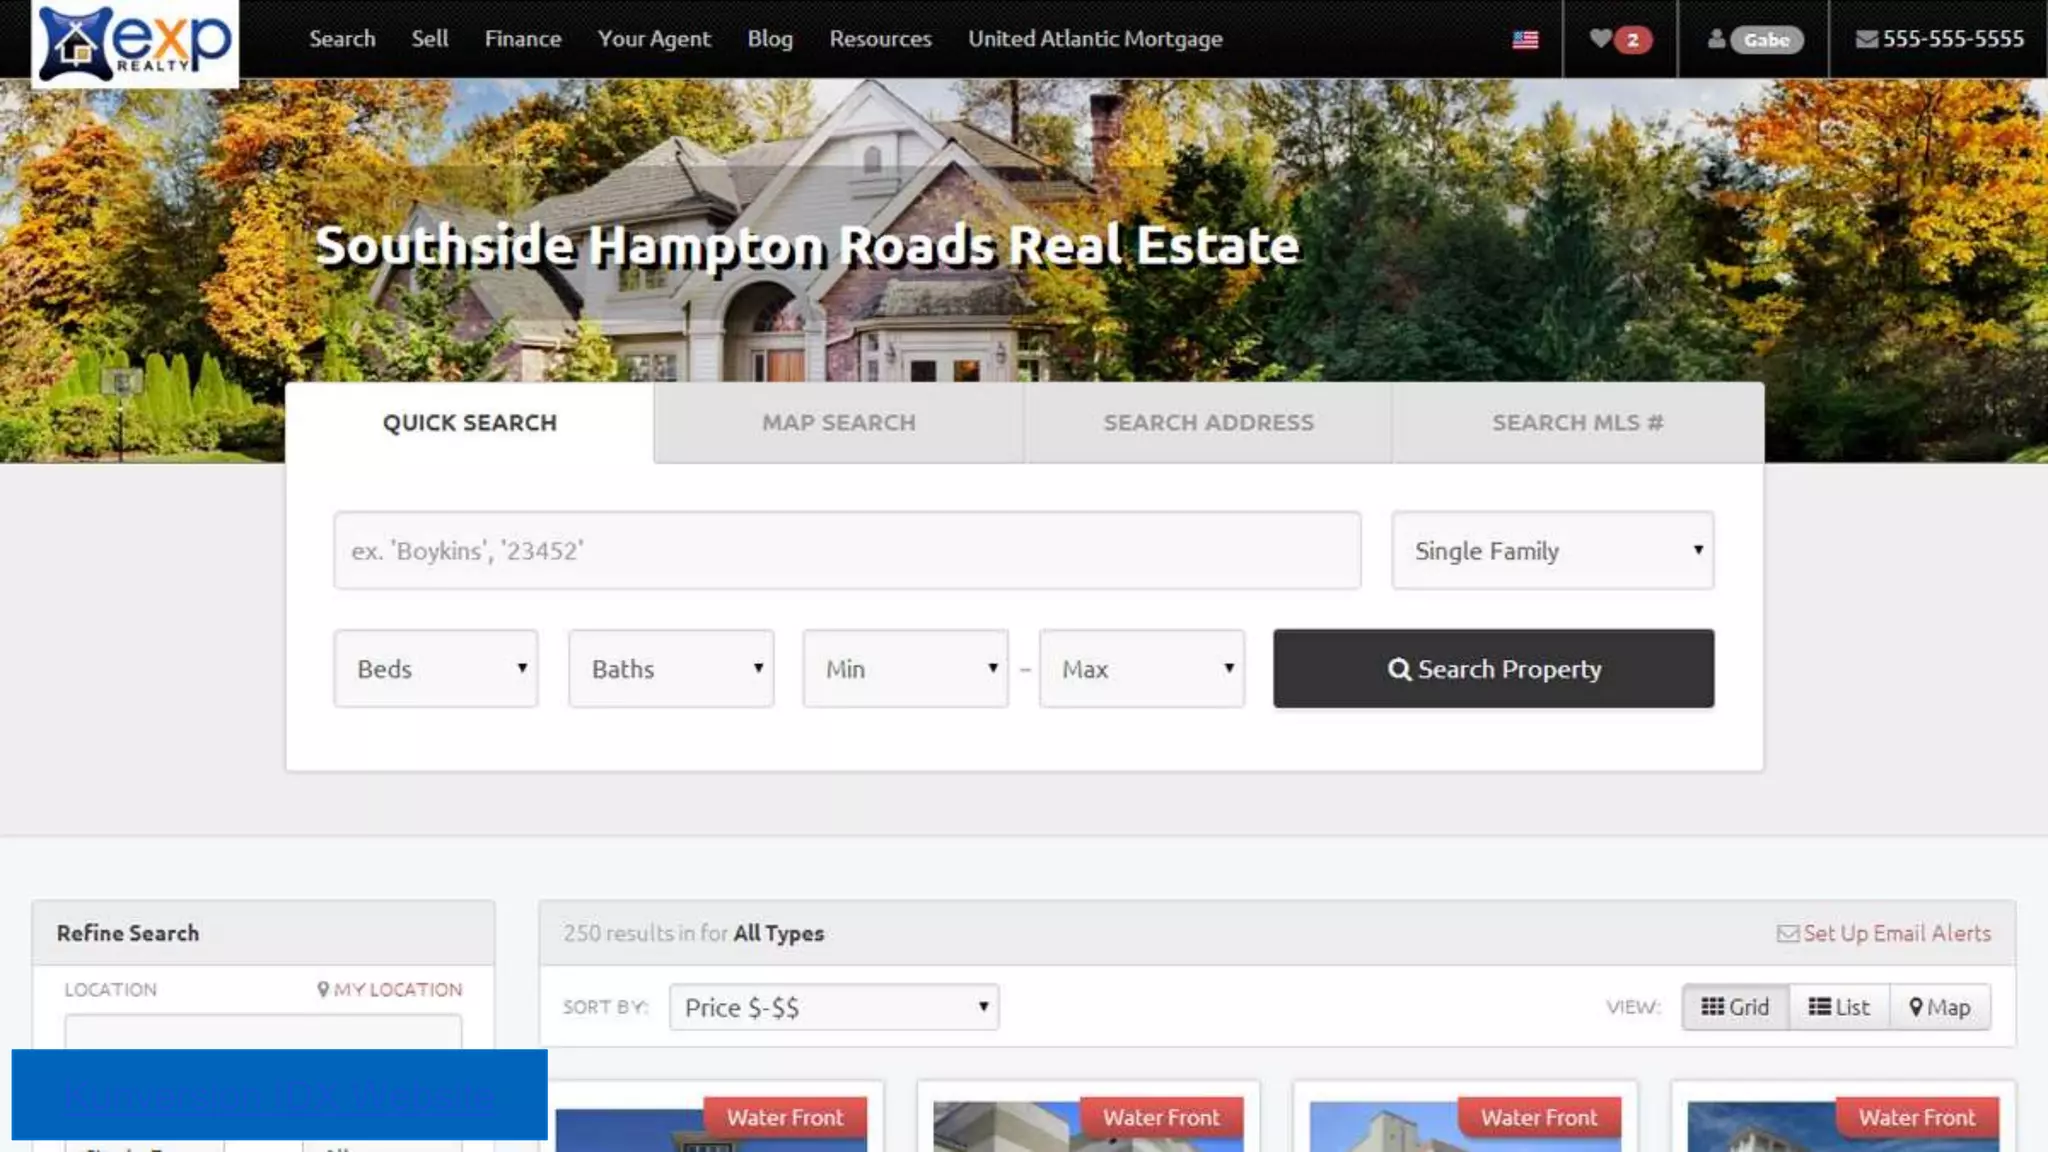Use My Location pin link
2048x1152 pixels.
(x=389, y=989)
